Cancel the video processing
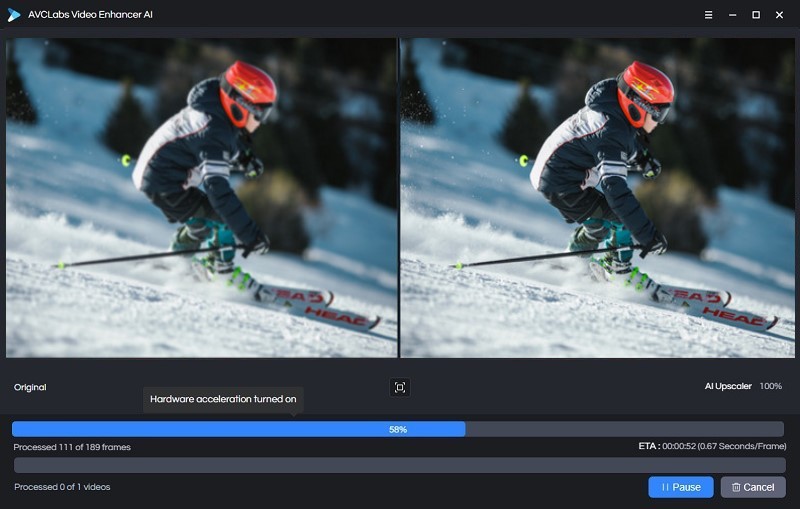Screen dimensions: 800x509 tap(753, 487)
